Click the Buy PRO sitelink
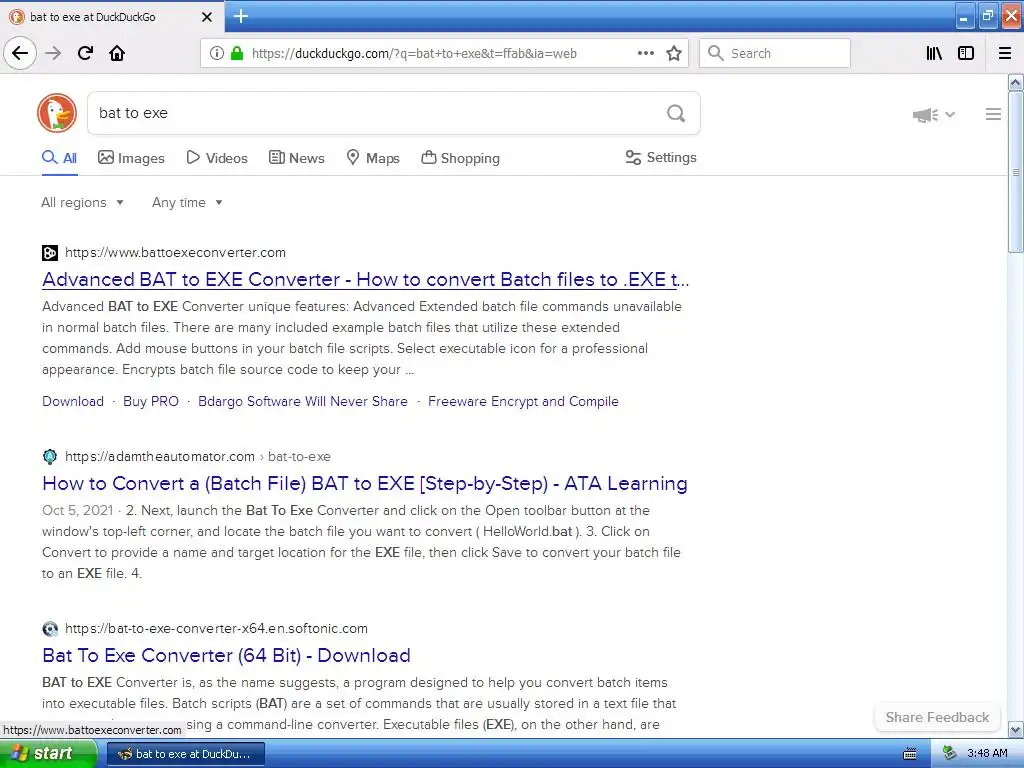 coord(151,401)
